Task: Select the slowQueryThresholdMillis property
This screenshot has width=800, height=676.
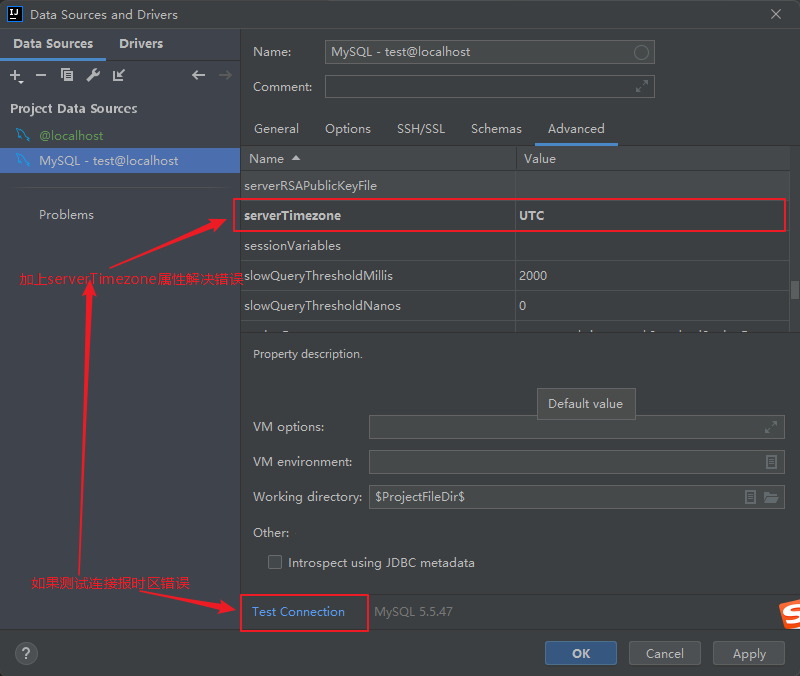Action: tap(318, 276)
